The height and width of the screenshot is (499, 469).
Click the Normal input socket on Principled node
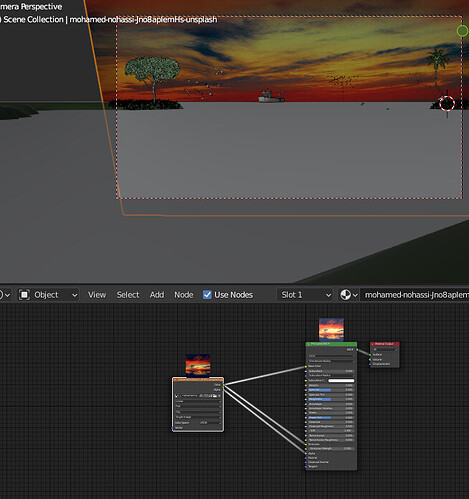306,458
